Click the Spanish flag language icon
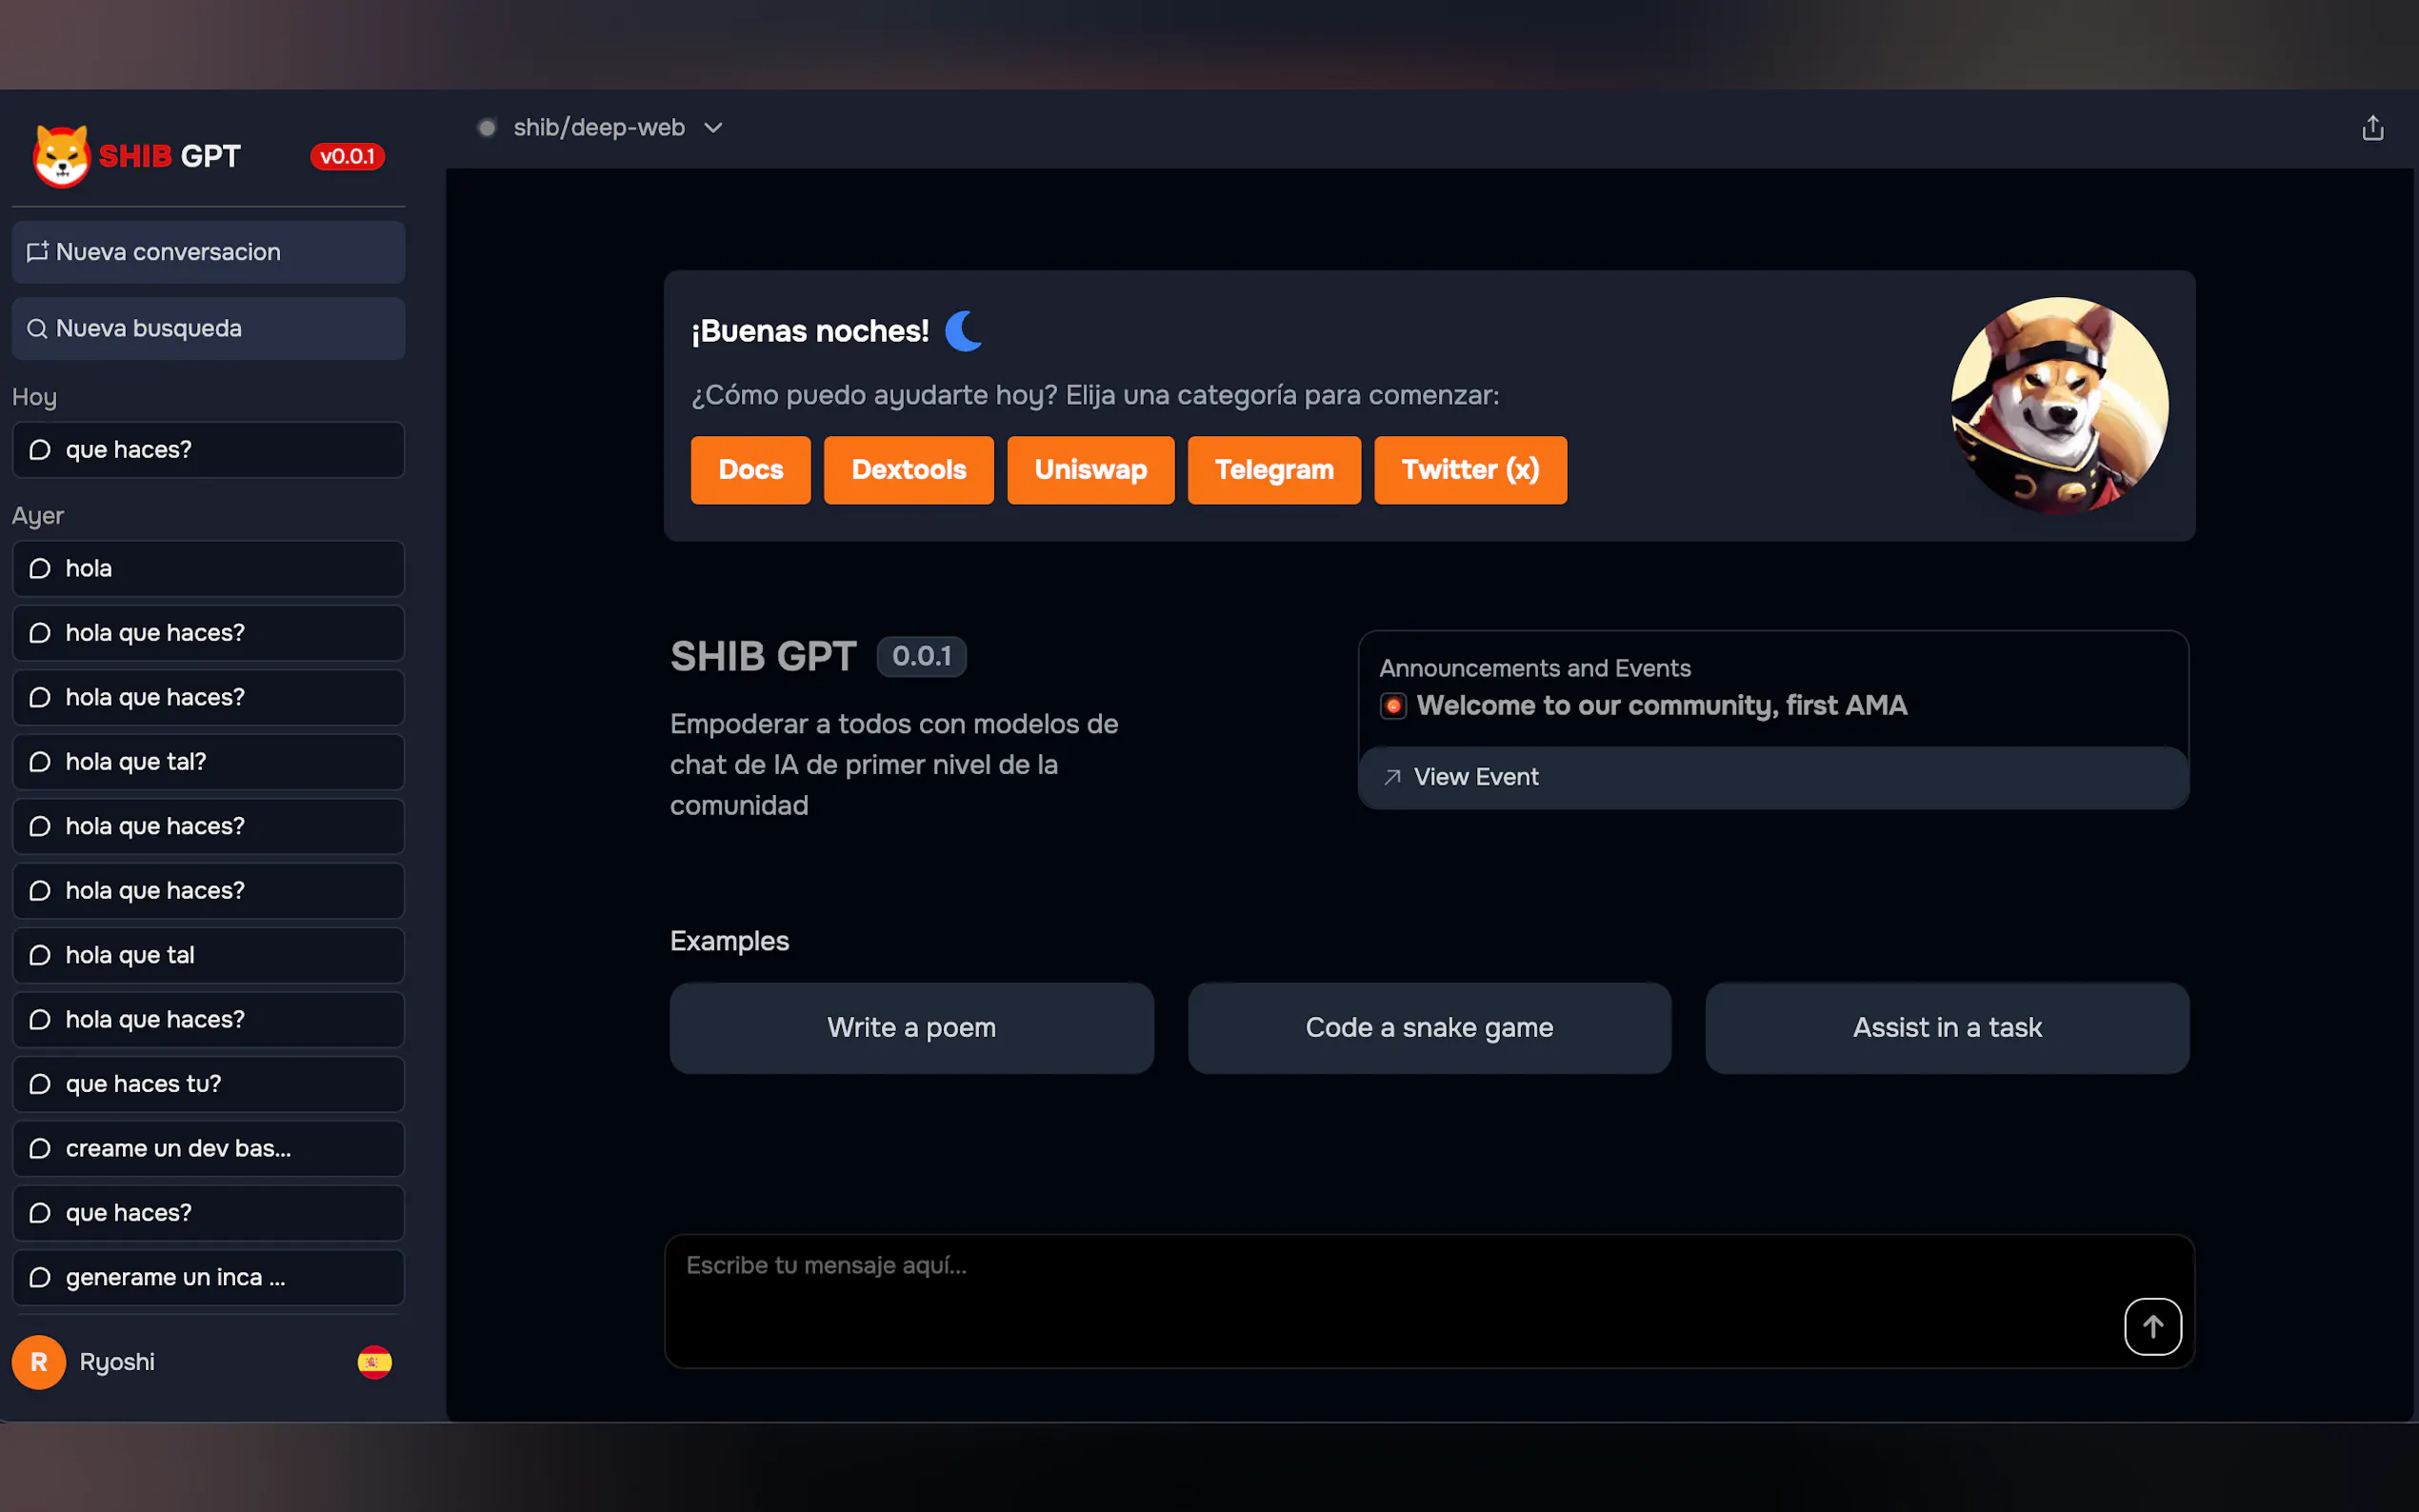 [x=374, y=1362]
